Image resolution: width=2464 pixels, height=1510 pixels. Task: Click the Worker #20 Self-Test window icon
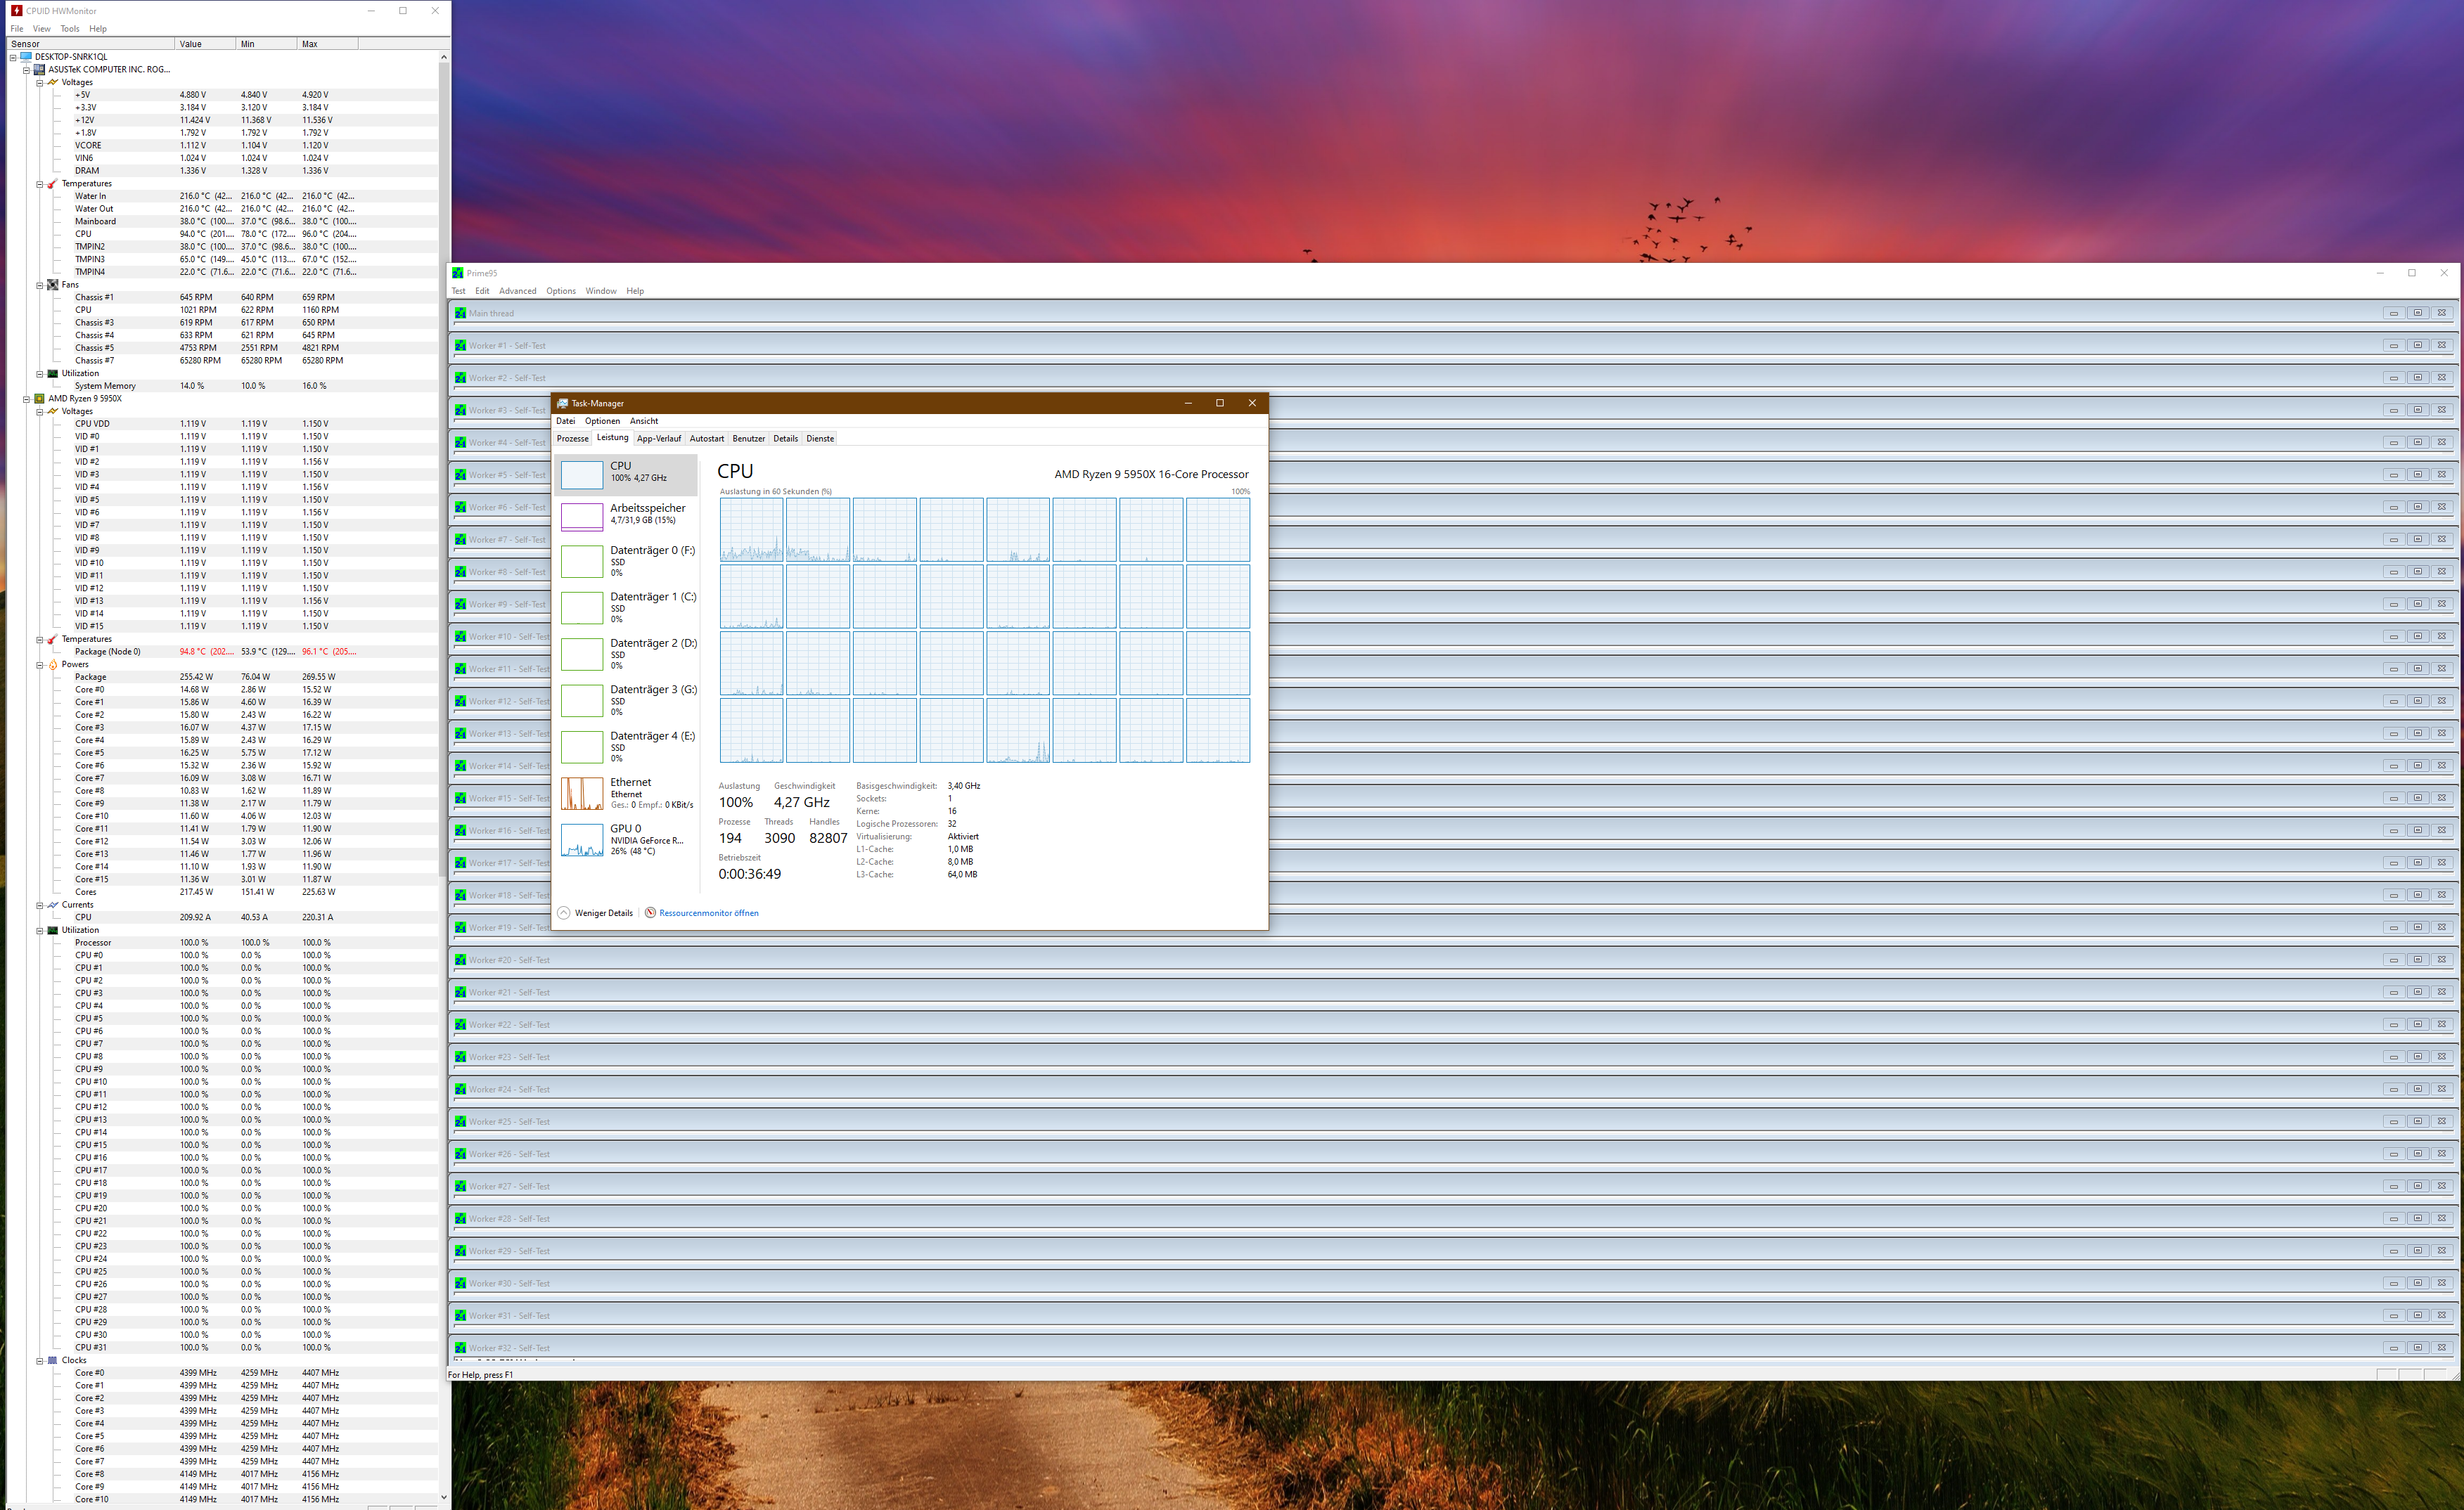[x=460, y=960]
